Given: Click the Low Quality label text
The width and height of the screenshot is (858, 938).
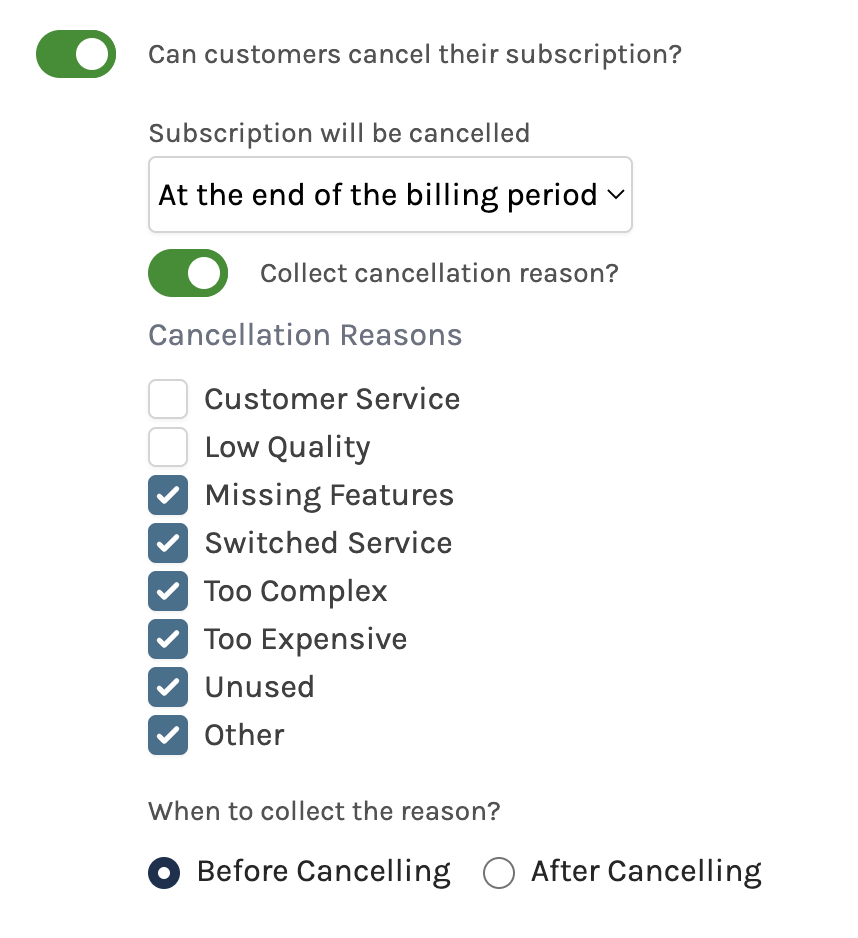Looking at the screenshot, I should pos(287,447).
